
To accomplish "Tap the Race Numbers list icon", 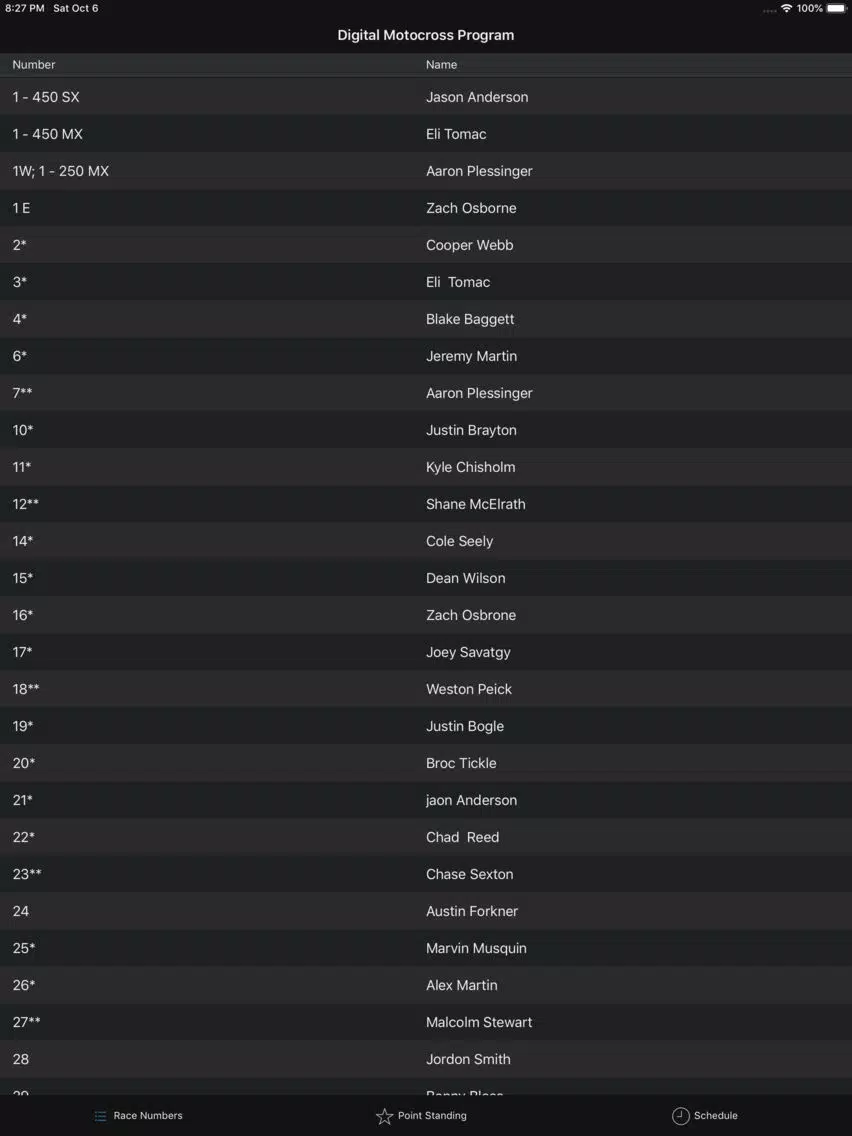I will pyautogui.click(x=101, y=1116).
